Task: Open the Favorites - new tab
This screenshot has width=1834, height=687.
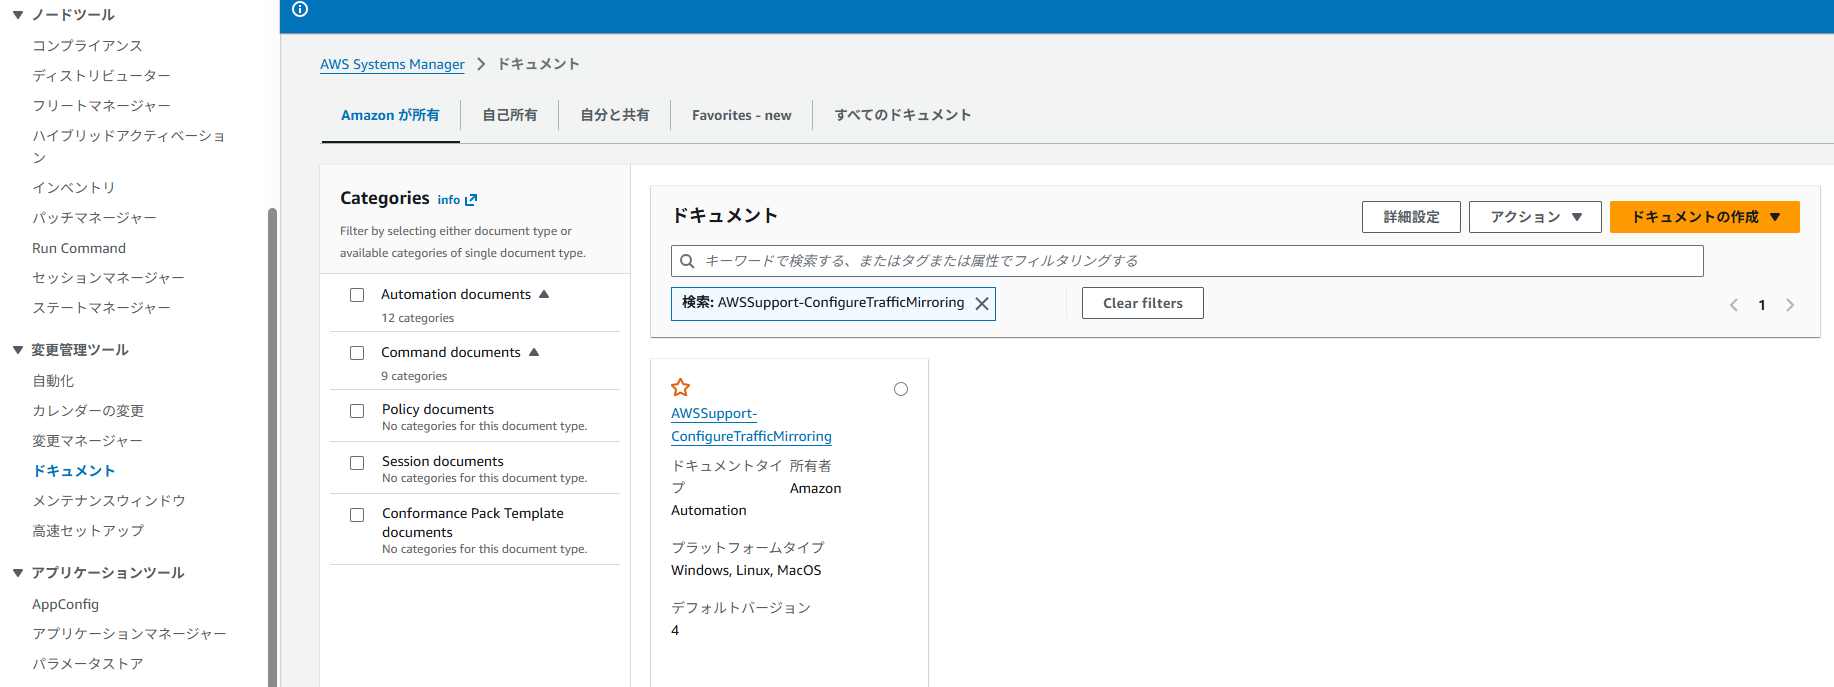Action: pos(741,115)
